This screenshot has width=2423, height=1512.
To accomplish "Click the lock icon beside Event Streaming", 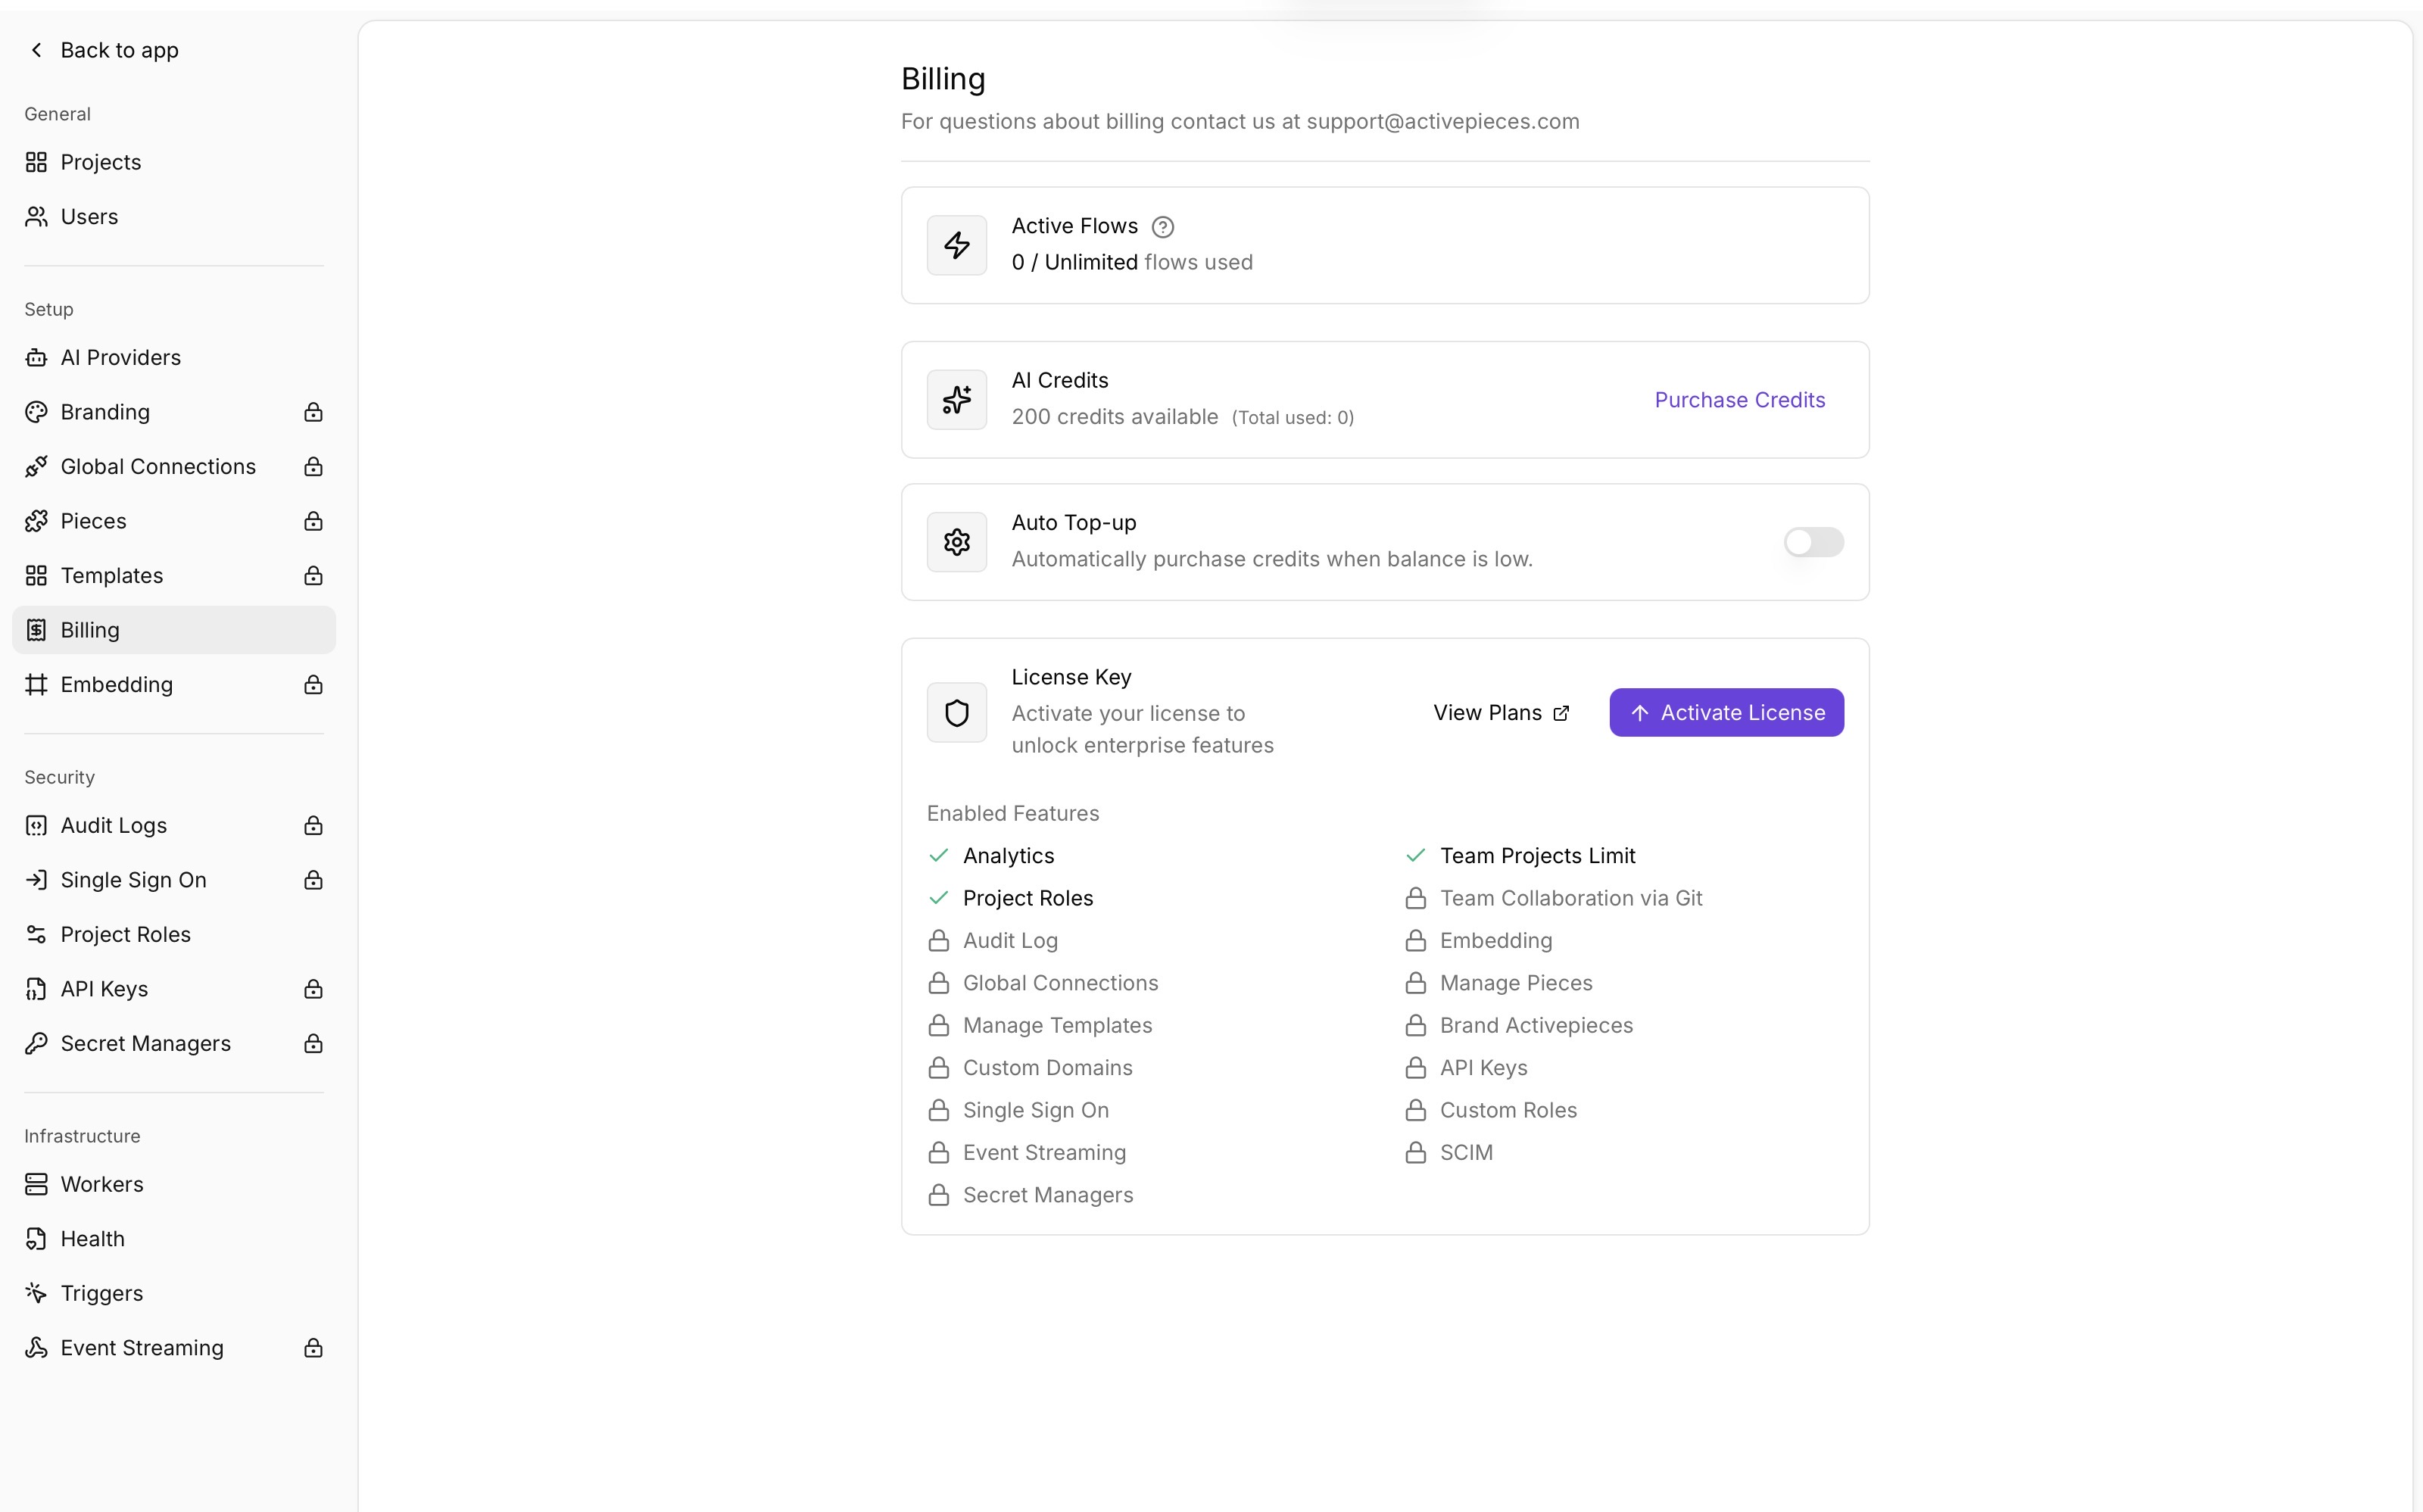I will 313,1348.
